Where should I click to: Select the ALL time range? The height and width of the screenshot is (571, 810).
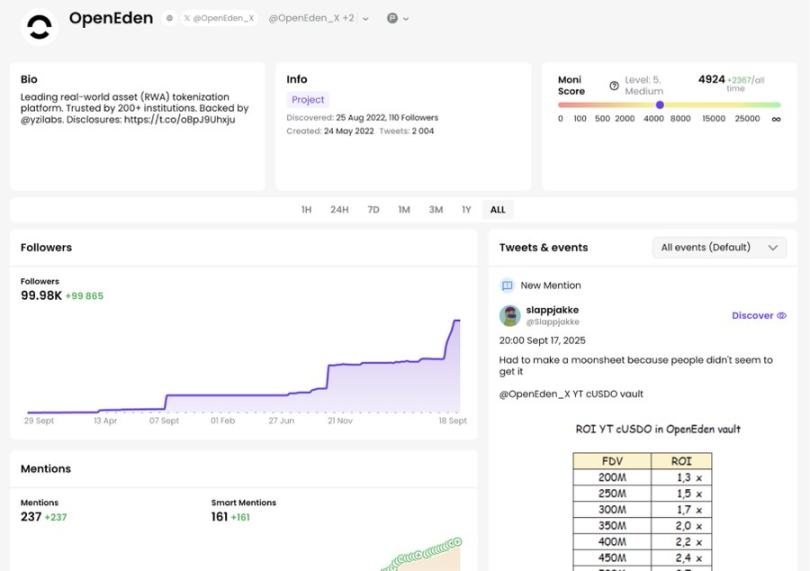tap(497, 210)
